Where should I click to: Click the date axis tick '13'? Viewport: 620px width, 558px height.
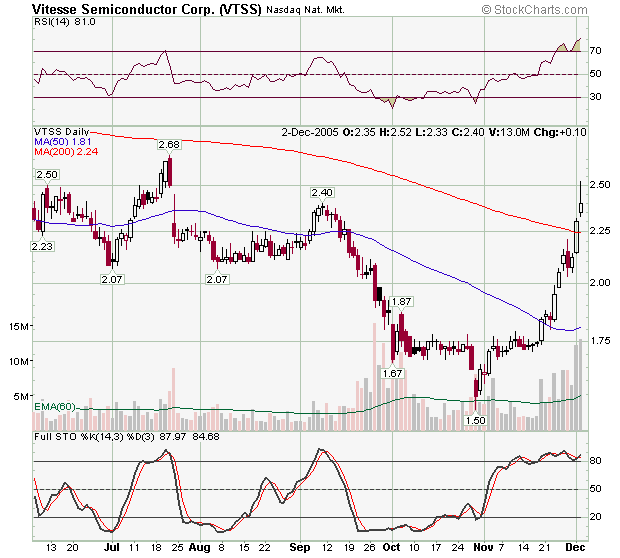pos(51,548)
